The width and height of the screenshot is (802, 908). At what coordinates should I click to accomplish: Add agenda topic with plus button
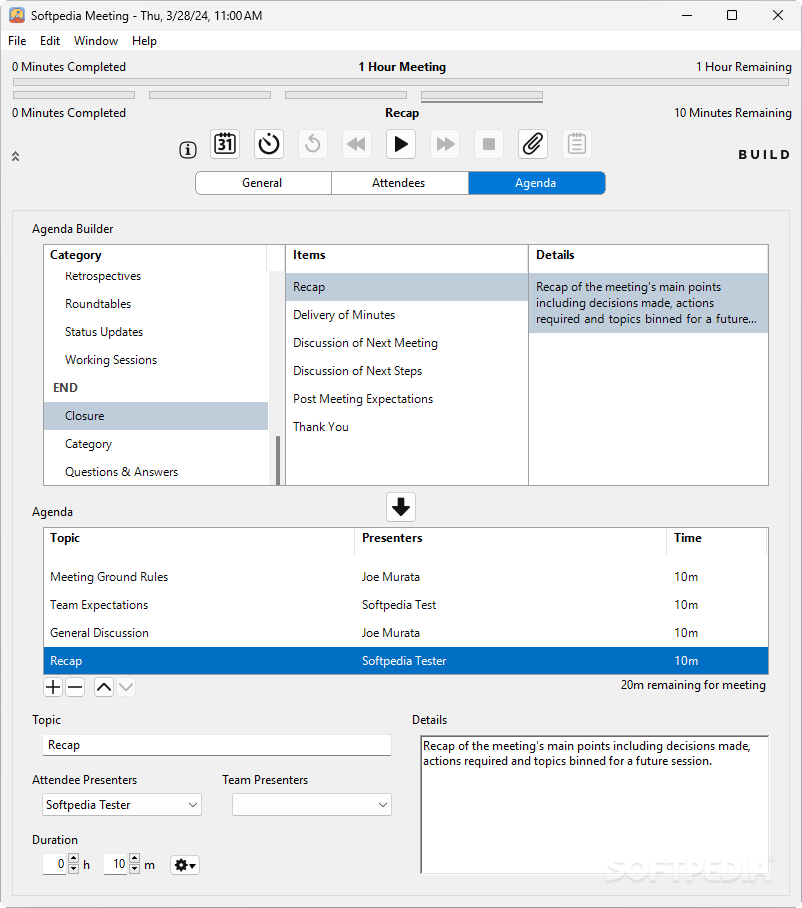tap(53, 687)
